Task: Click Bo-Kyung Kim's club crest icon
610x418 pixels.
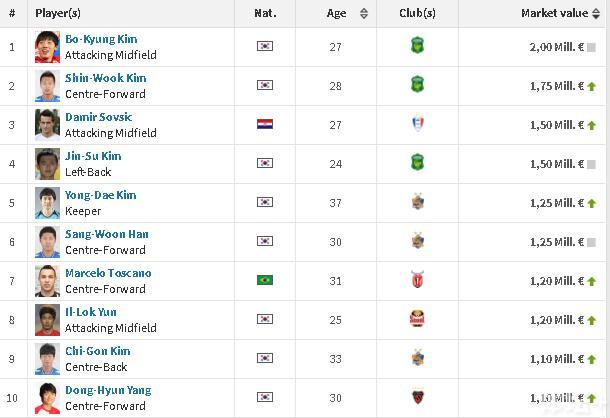Action: point(417,46)
